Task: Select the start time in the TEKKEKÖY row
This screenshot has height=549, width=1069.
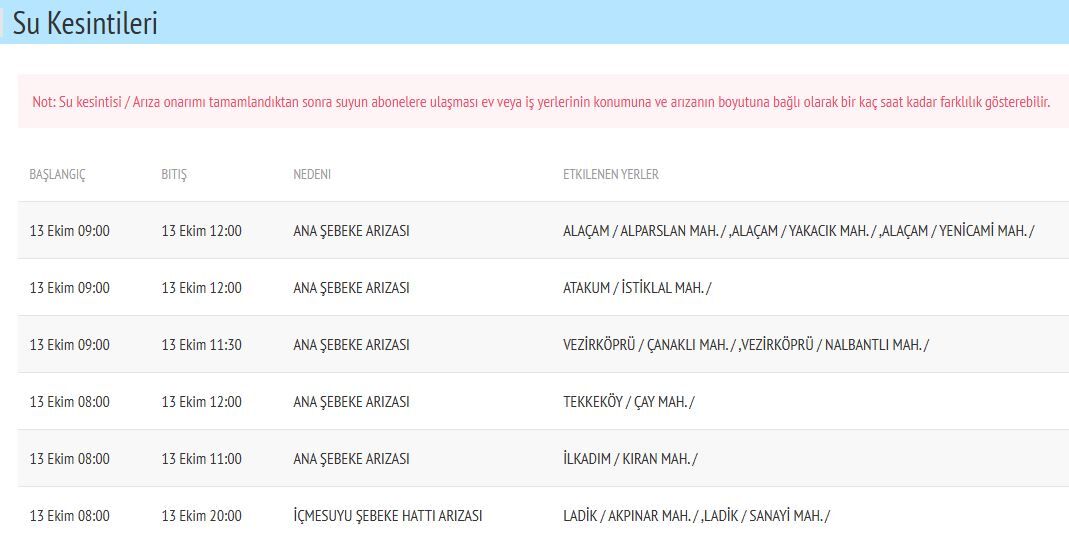Action: (70, 402)
